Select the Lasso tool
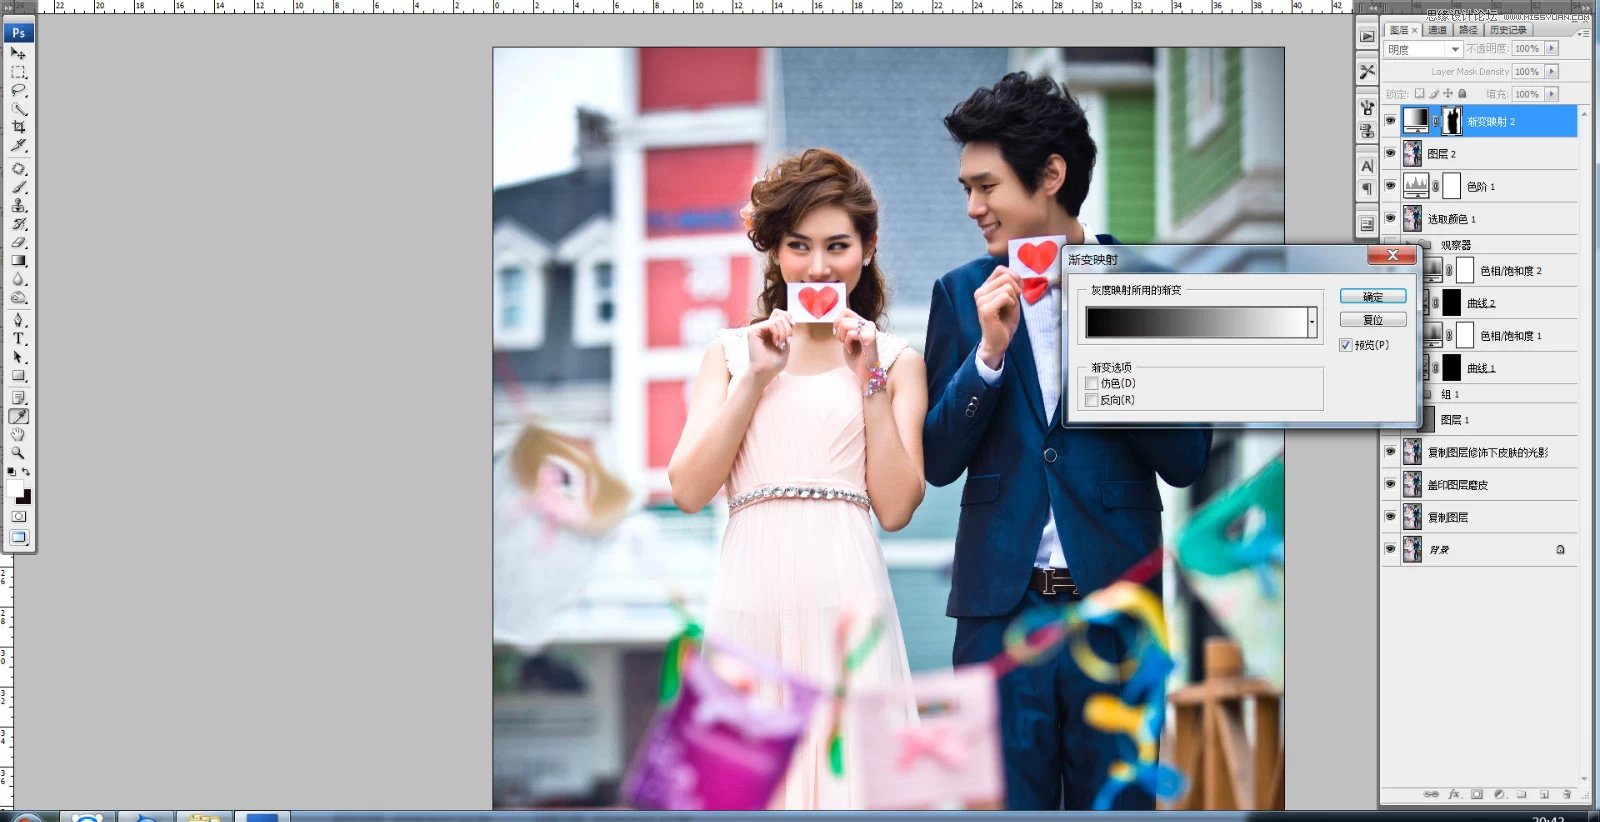 [18, 90]
